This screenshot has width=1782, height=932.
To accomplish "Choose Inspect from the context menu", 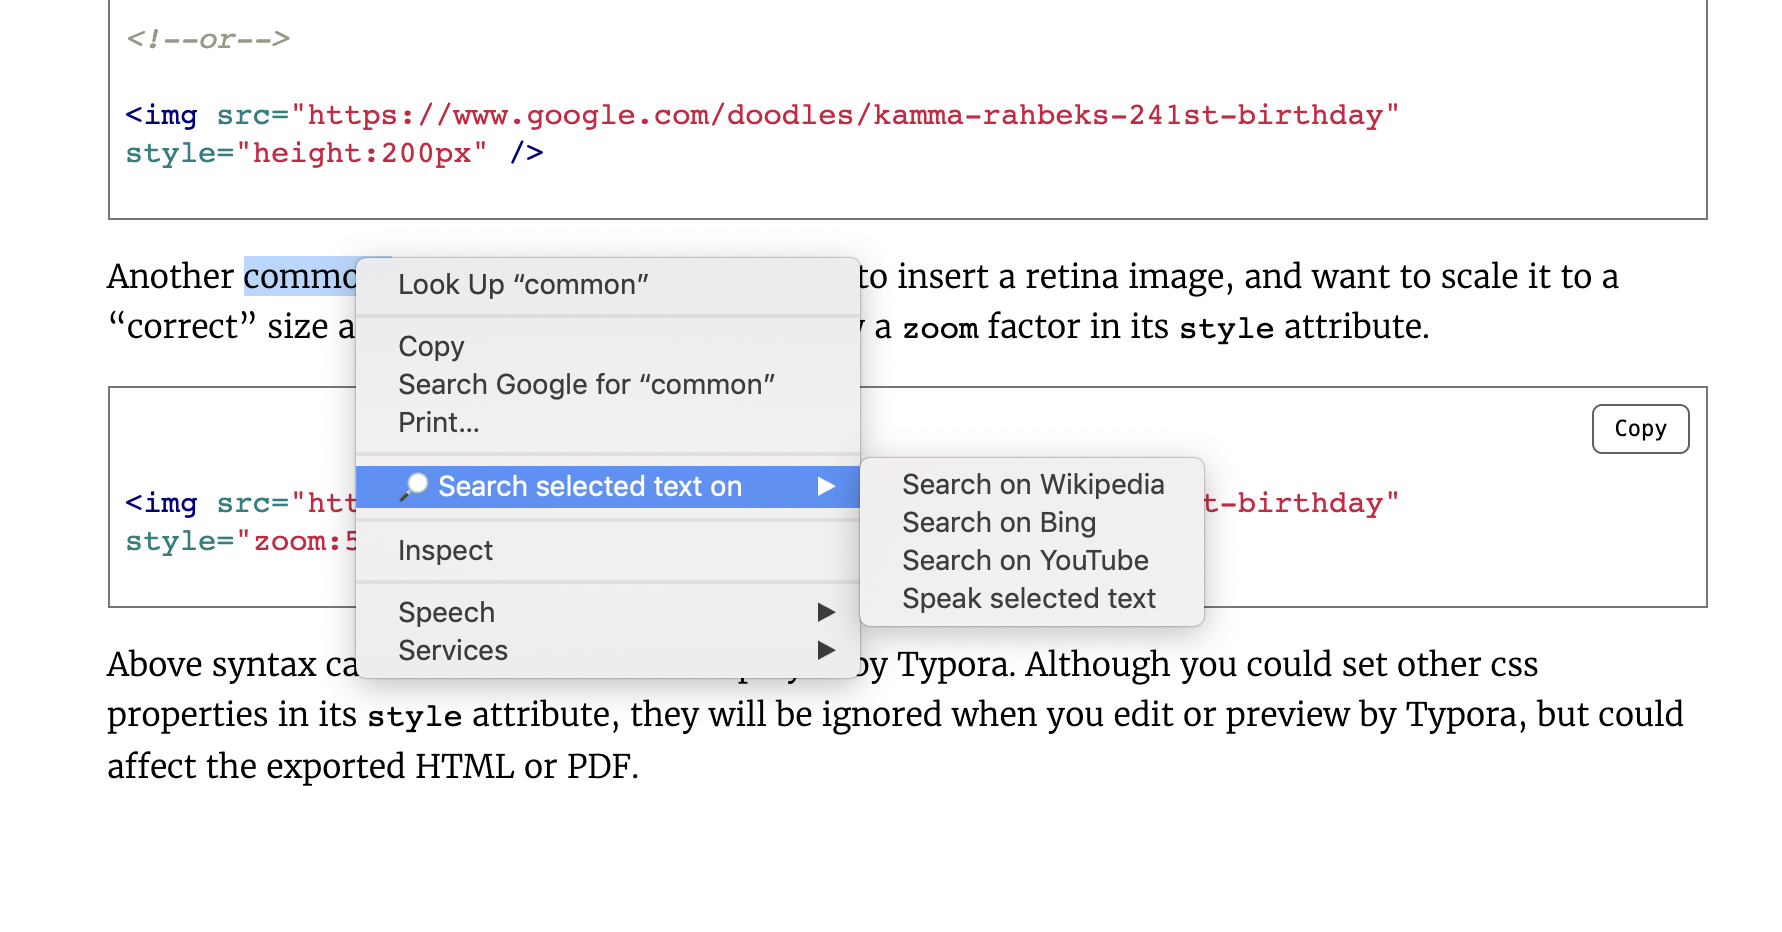I will 608,550.
